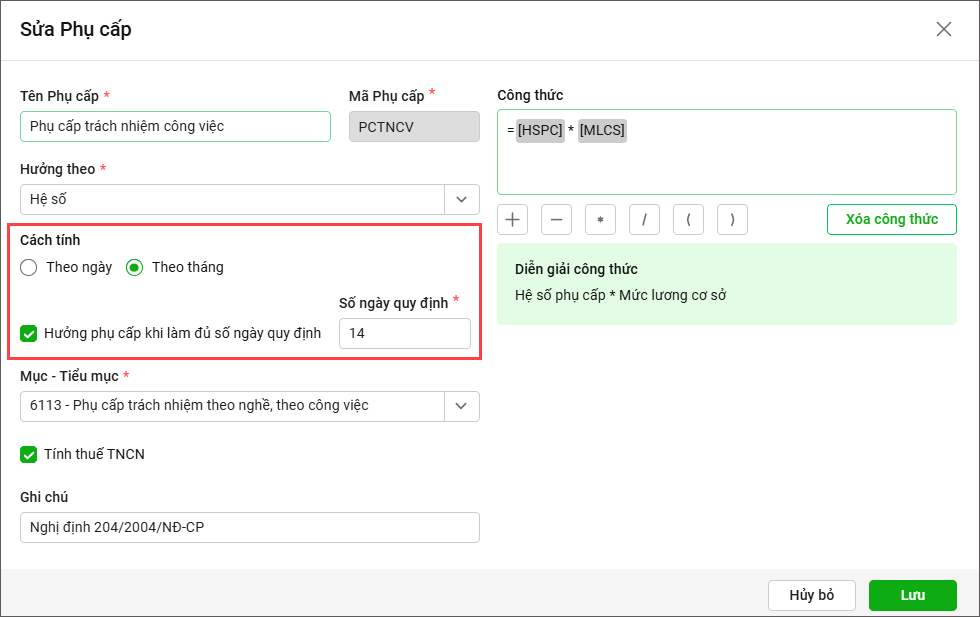The width and height of the screenshot is (980, 617).
Task: Select the [HSPC] token in formula
Action: click(540, 131)
